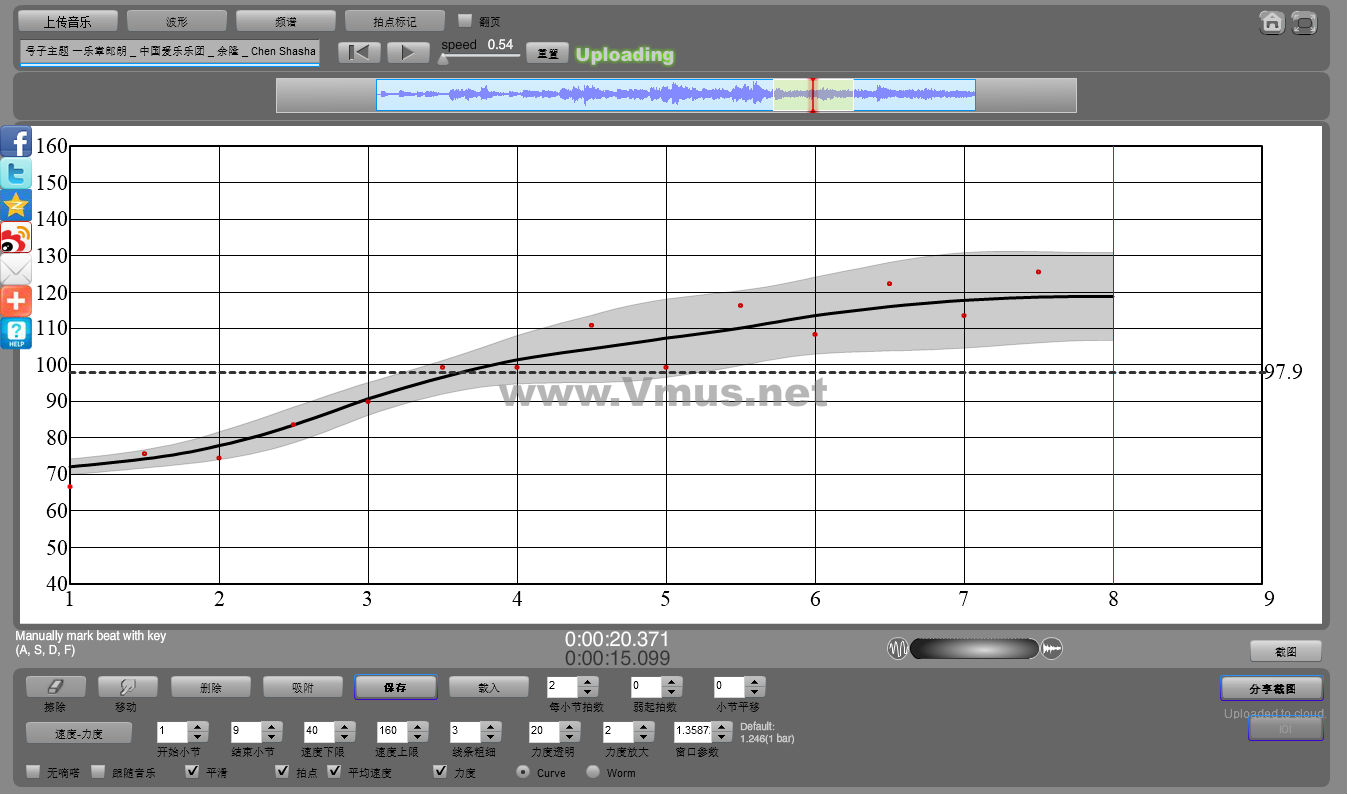Screen dimensions: 1347x794
Task: Decrease the 速度上限 stepper value
Action: pos(418,737)
